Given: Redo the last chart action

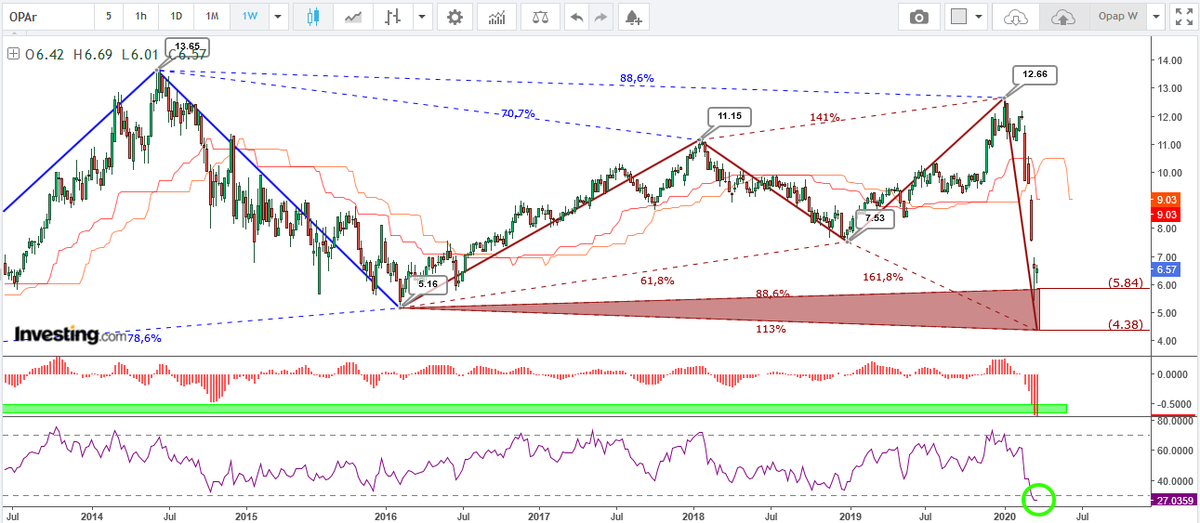Looking at the screenshot, I should pos(600,17).
